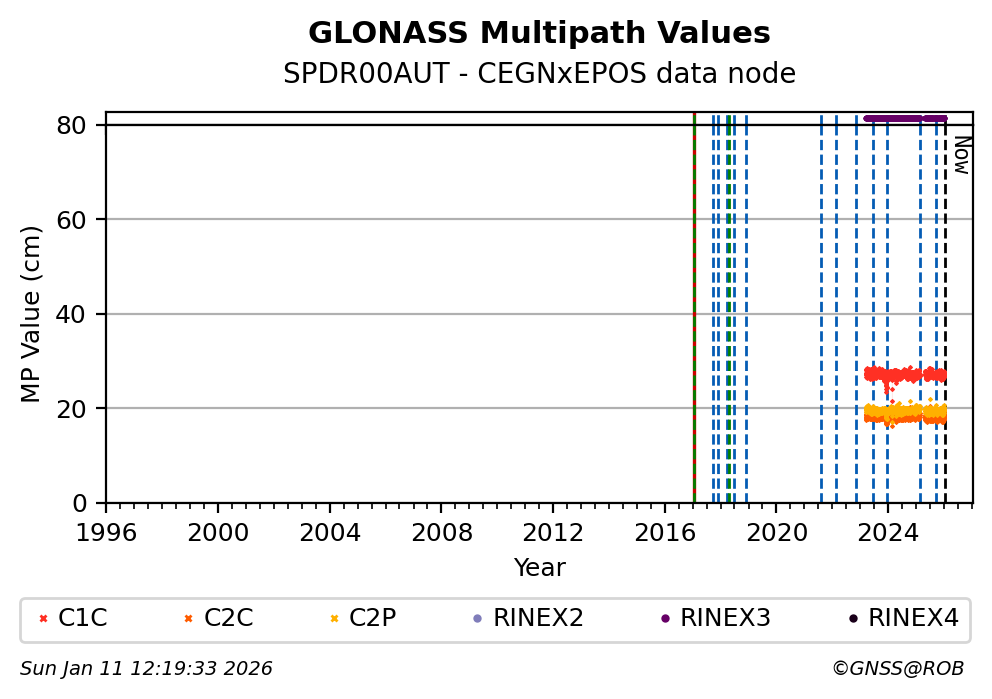
Task: Click the 'Now' marker label
Action: 961,155
